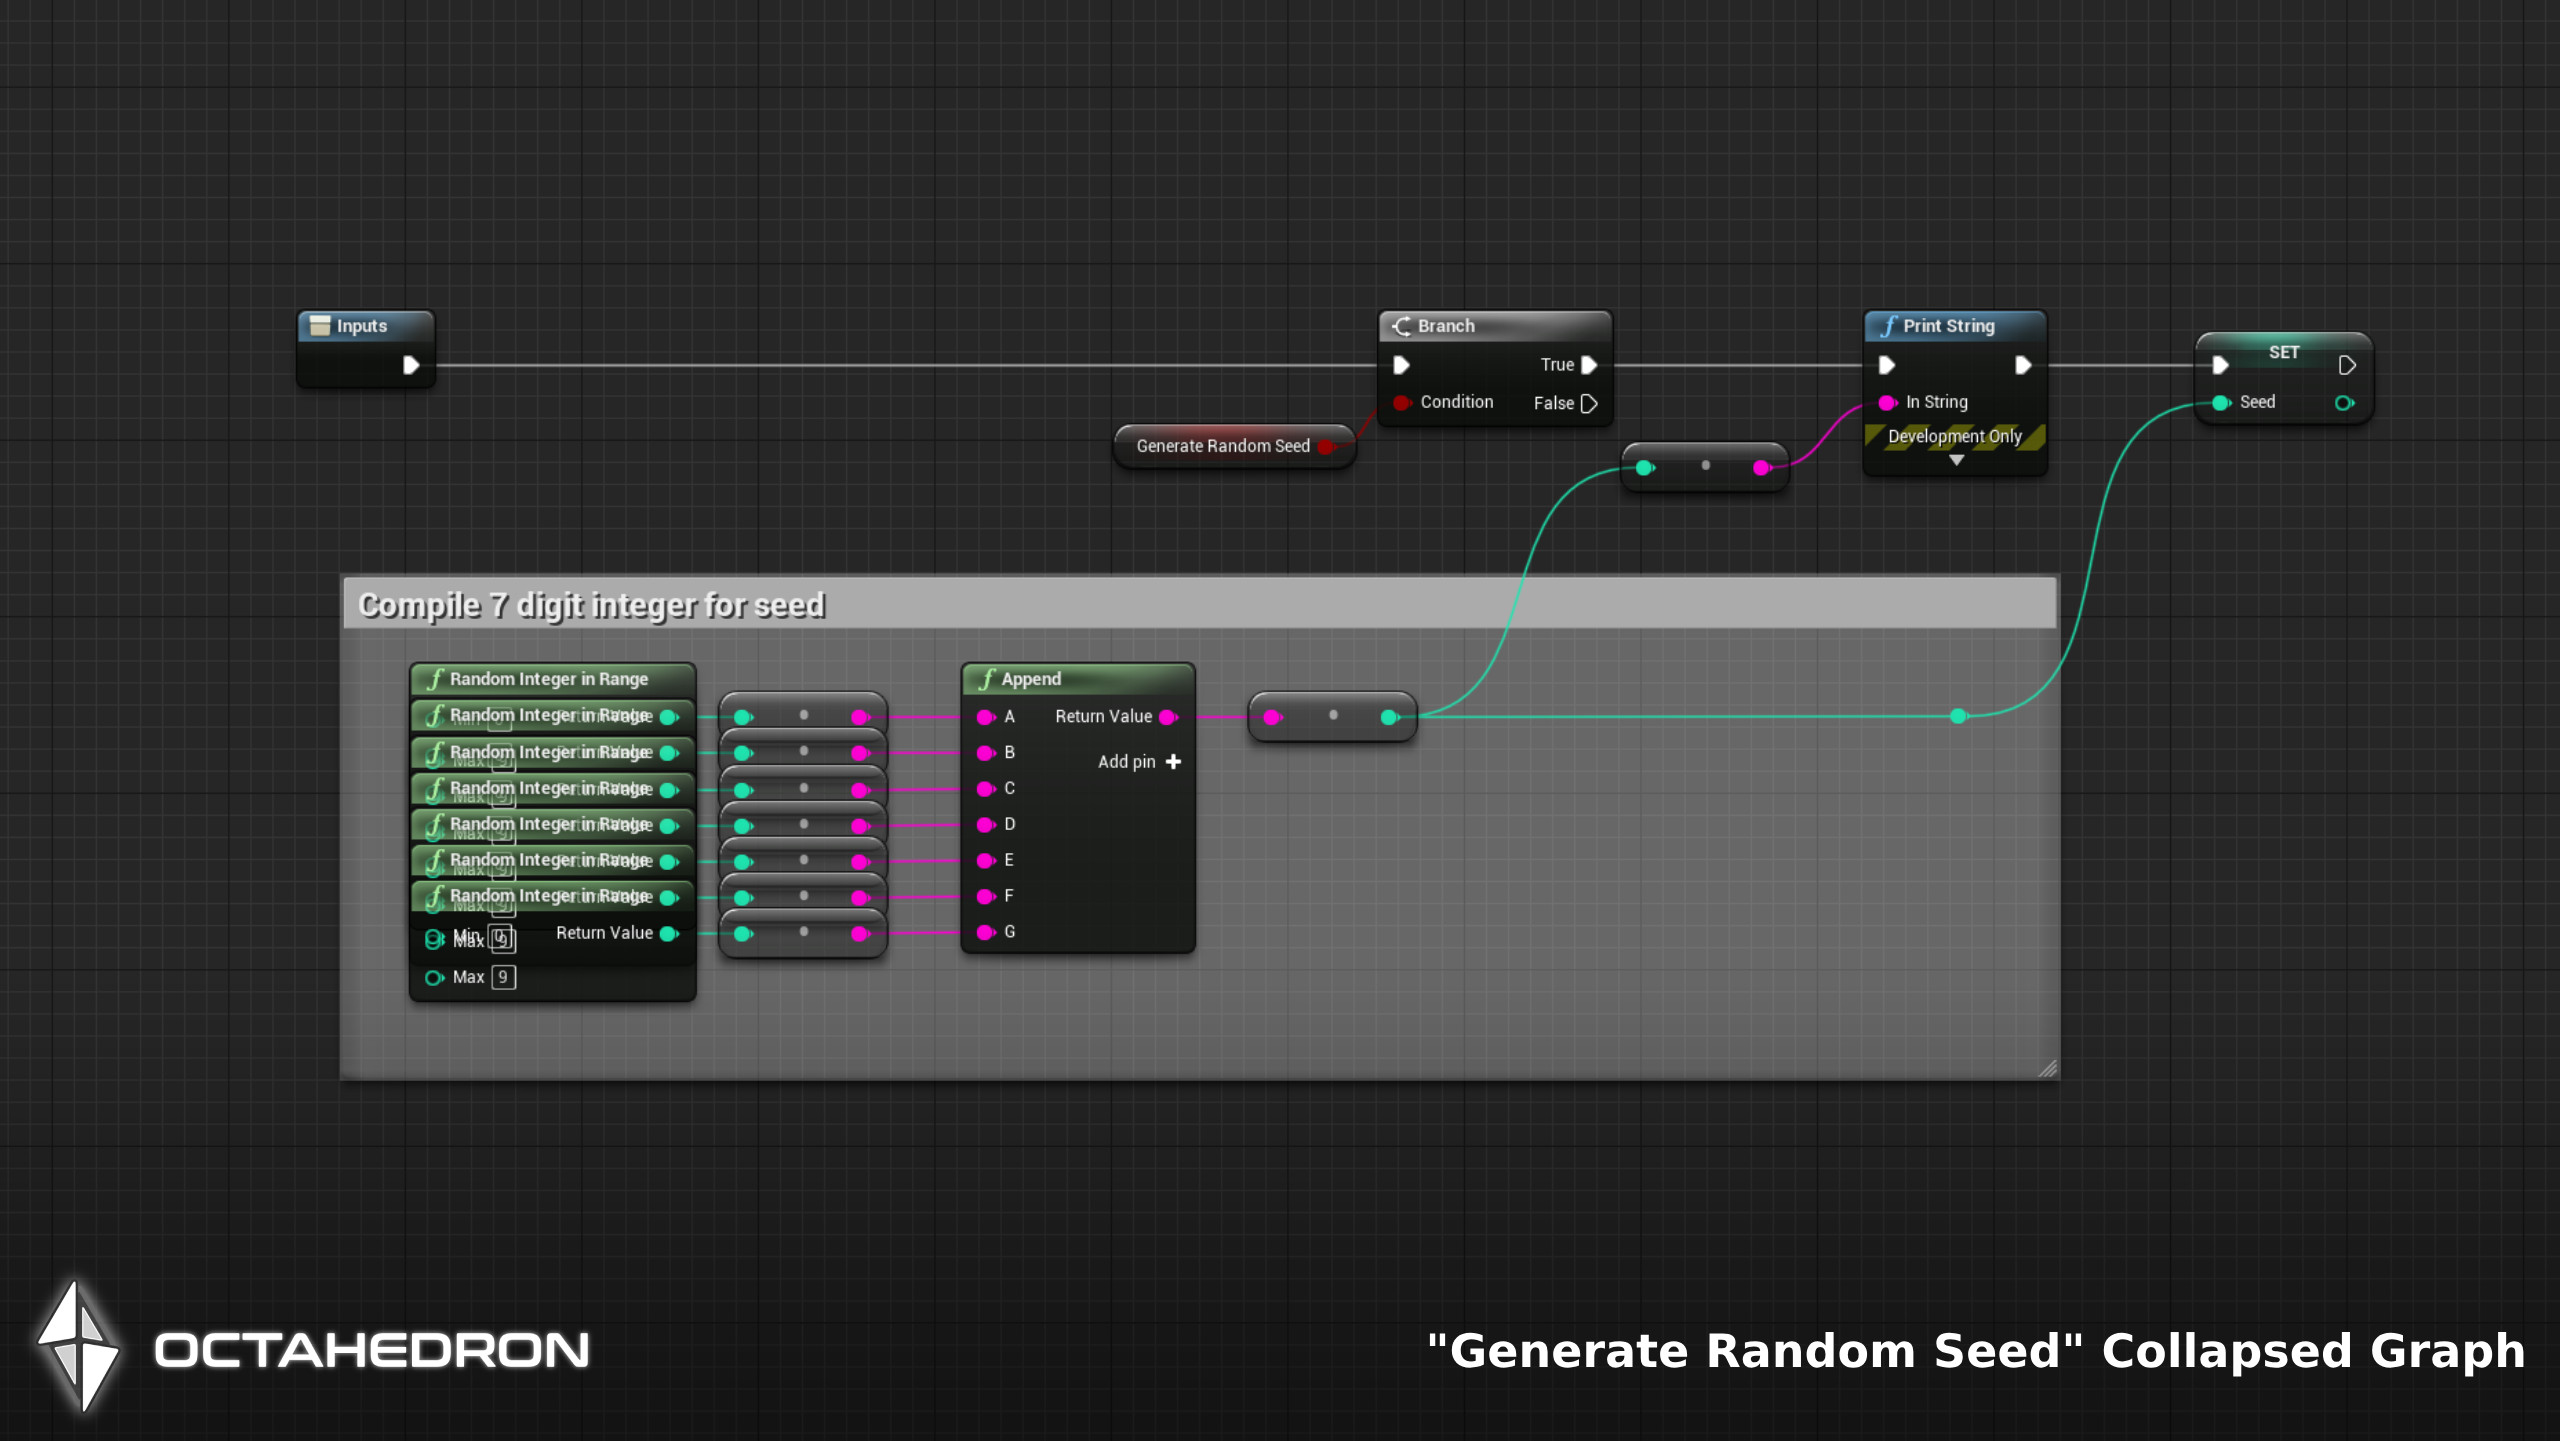This screenshot has height=1441, width=2560.
Task: Select the SET node title
Action: coord(2284,352)
